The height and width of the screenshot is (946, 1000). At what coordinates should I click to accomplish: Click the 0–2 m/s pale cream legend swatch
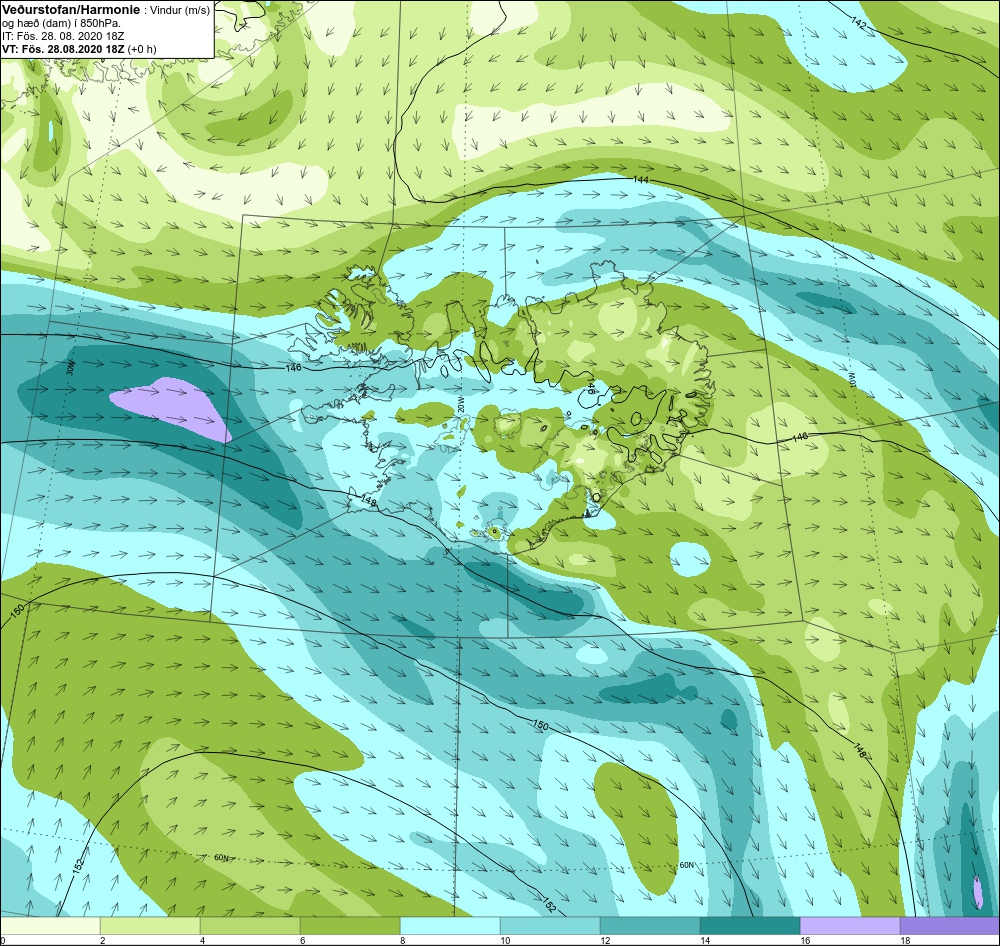tap(50, 925)
